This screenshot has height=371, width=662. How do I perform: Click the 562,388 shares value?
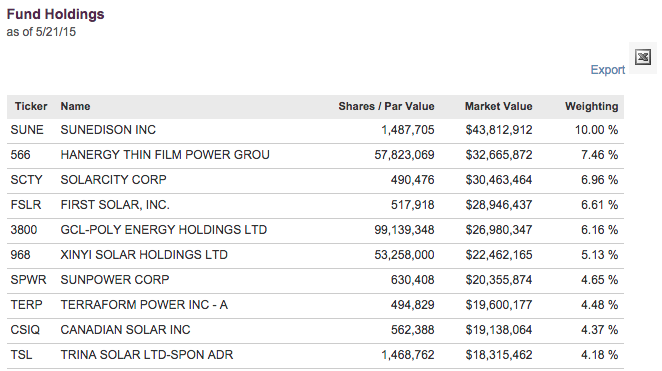coord(412,329)
